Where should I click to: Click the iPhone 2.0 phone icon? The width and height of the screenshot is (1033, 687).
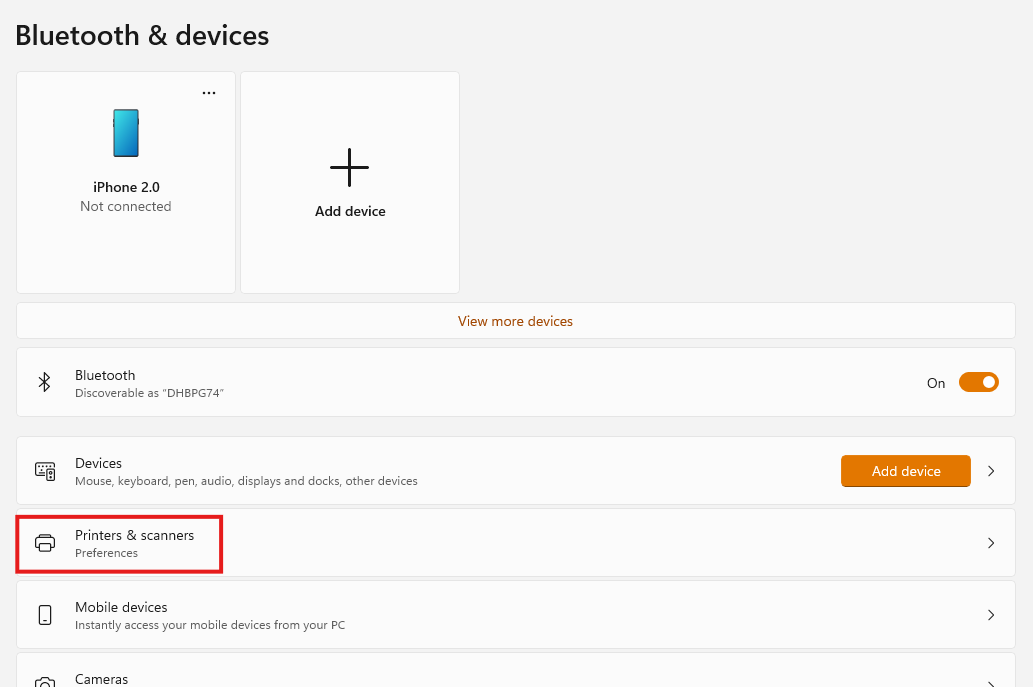coord(126,133)
